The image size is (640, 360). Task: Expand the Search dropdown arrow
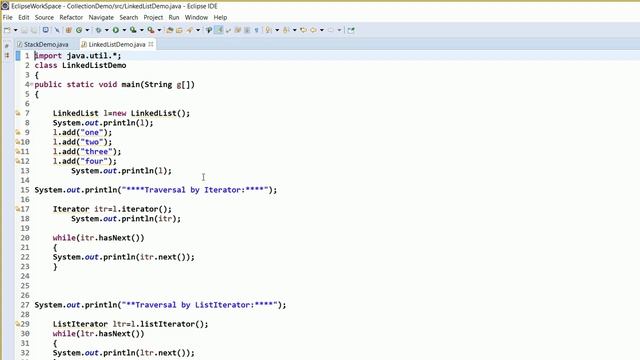(x=198, y=30)
